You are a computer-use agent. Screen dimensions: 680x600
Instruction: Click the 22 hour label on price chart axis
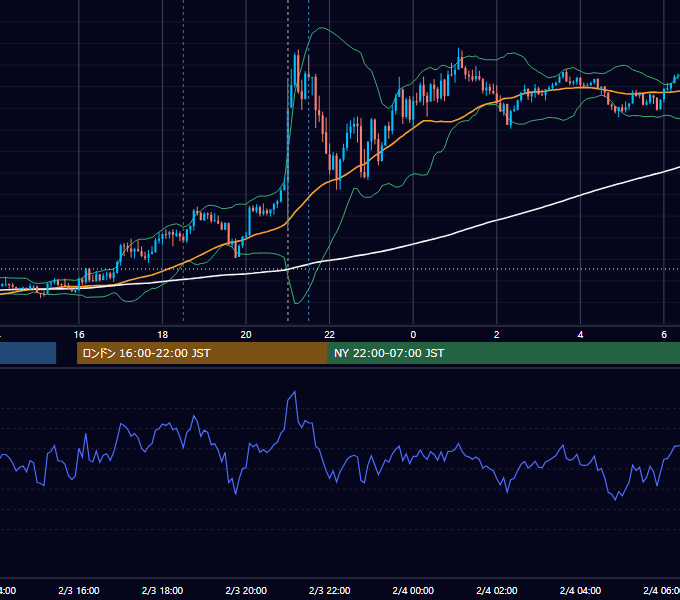click(x=330, y=335)
